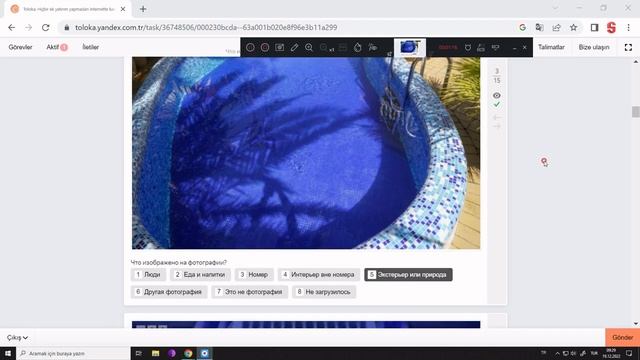Toggle the browser side panel
640x360 pixels.
pyautogui.click(x=594, y=27)
